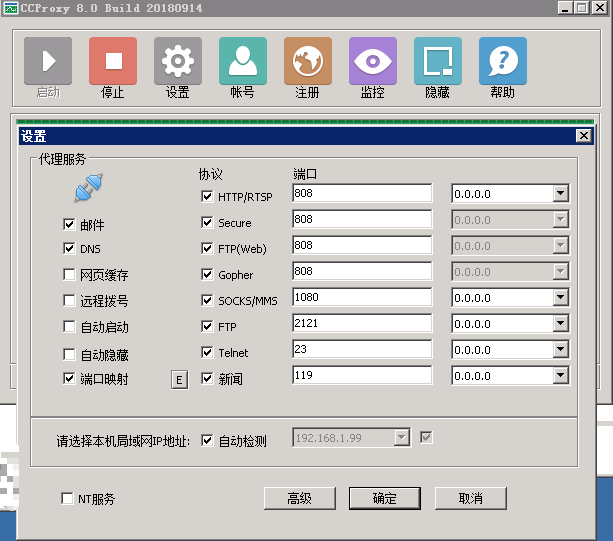The width and height of the screenshot is (613, 541).
Task: Uncheck the 新闻 news protocol checkbox
Action: (207, 378)
